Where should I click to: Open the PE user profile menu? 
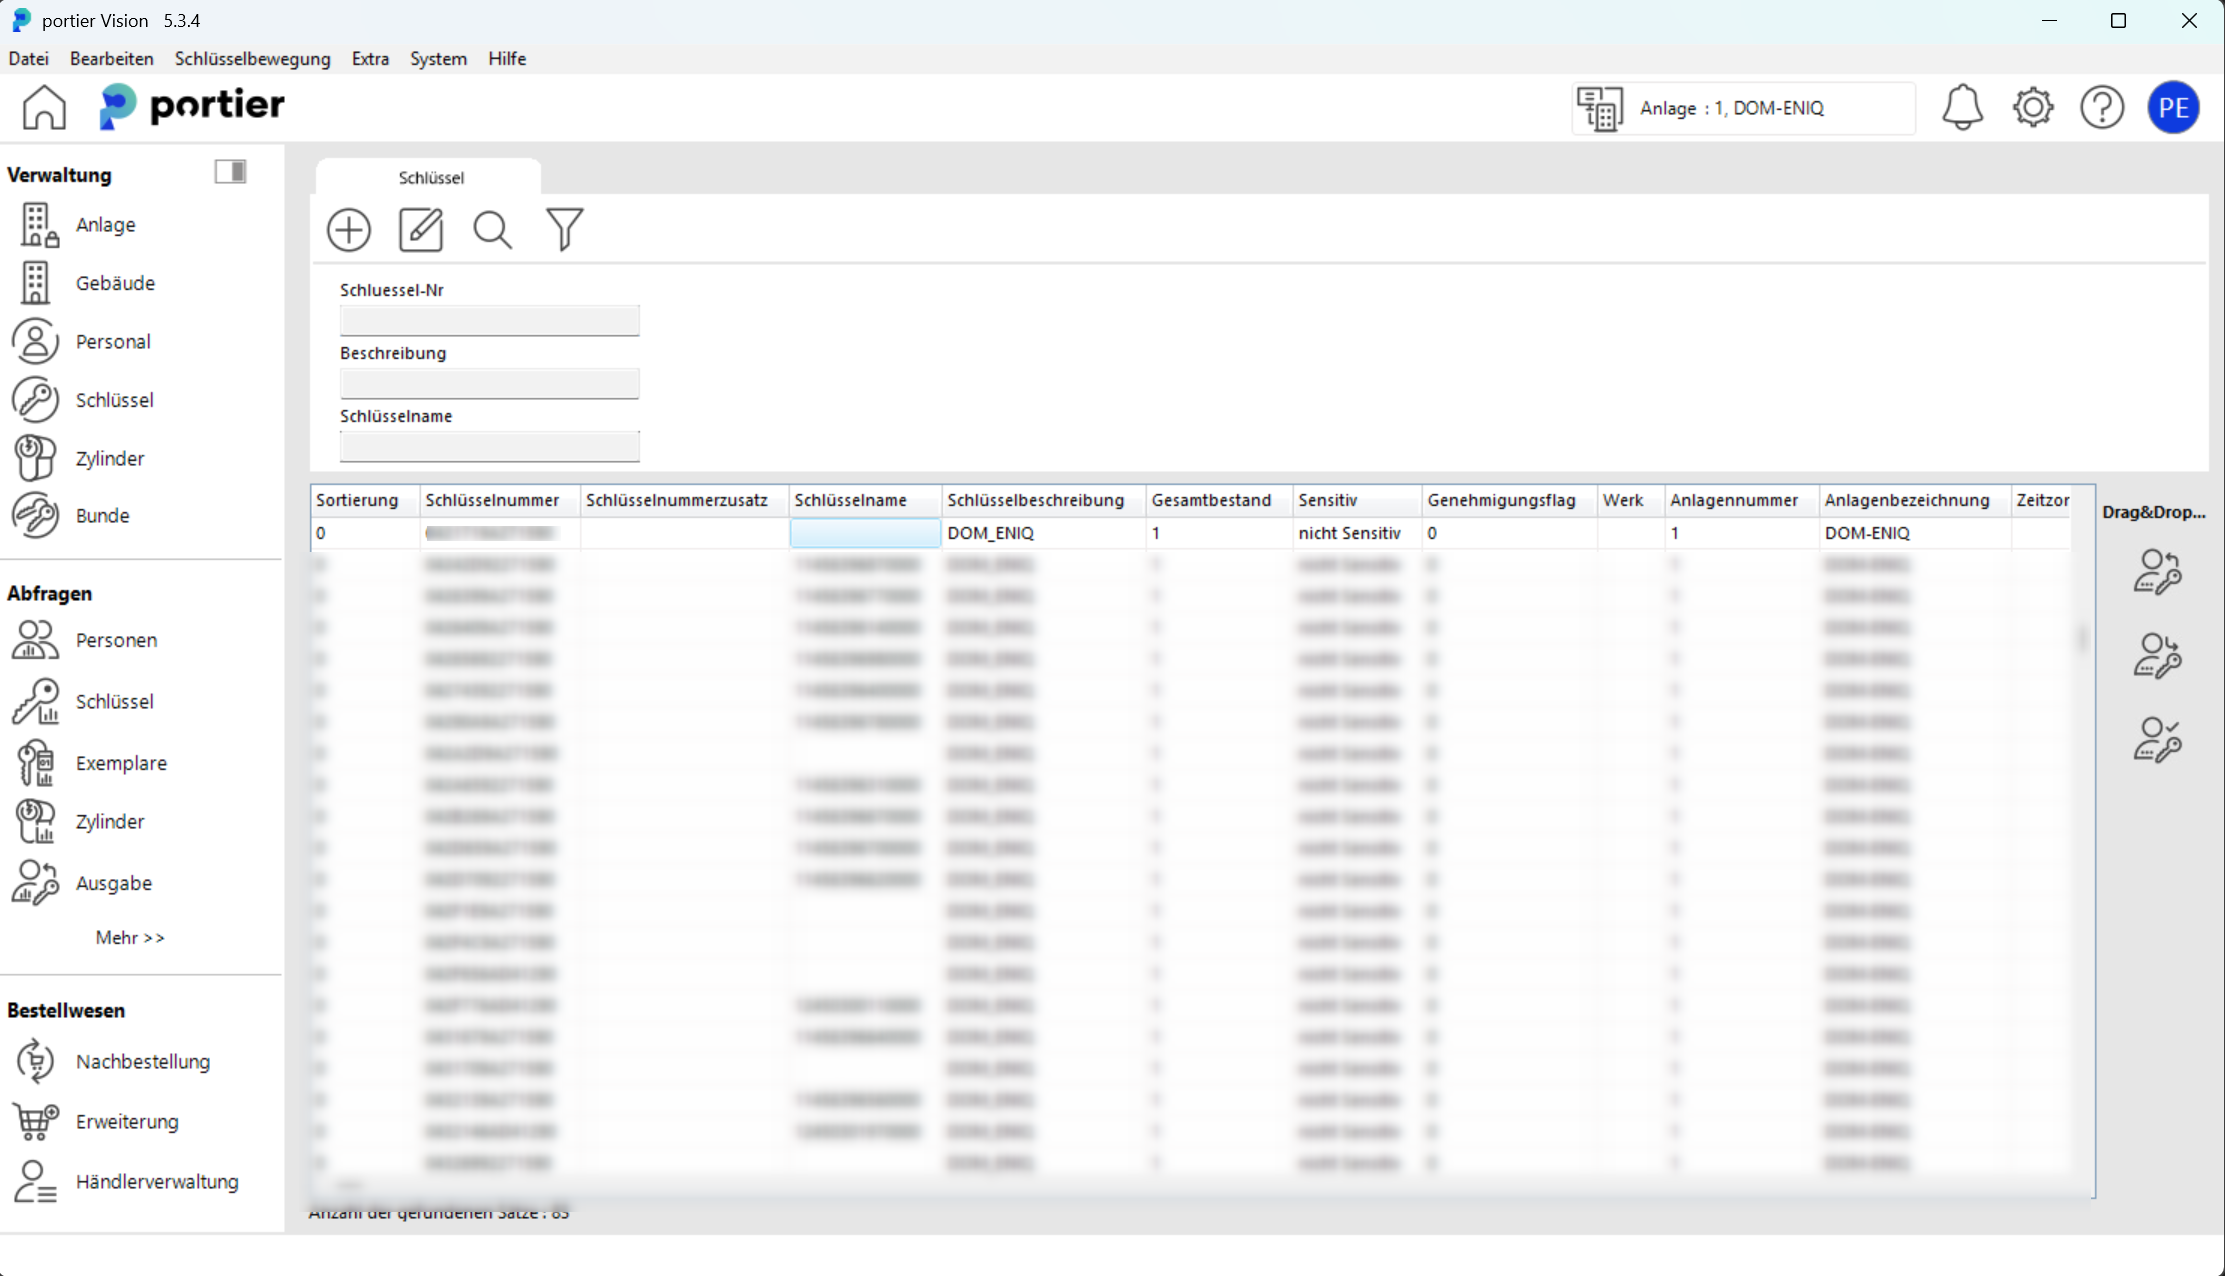2173,107
